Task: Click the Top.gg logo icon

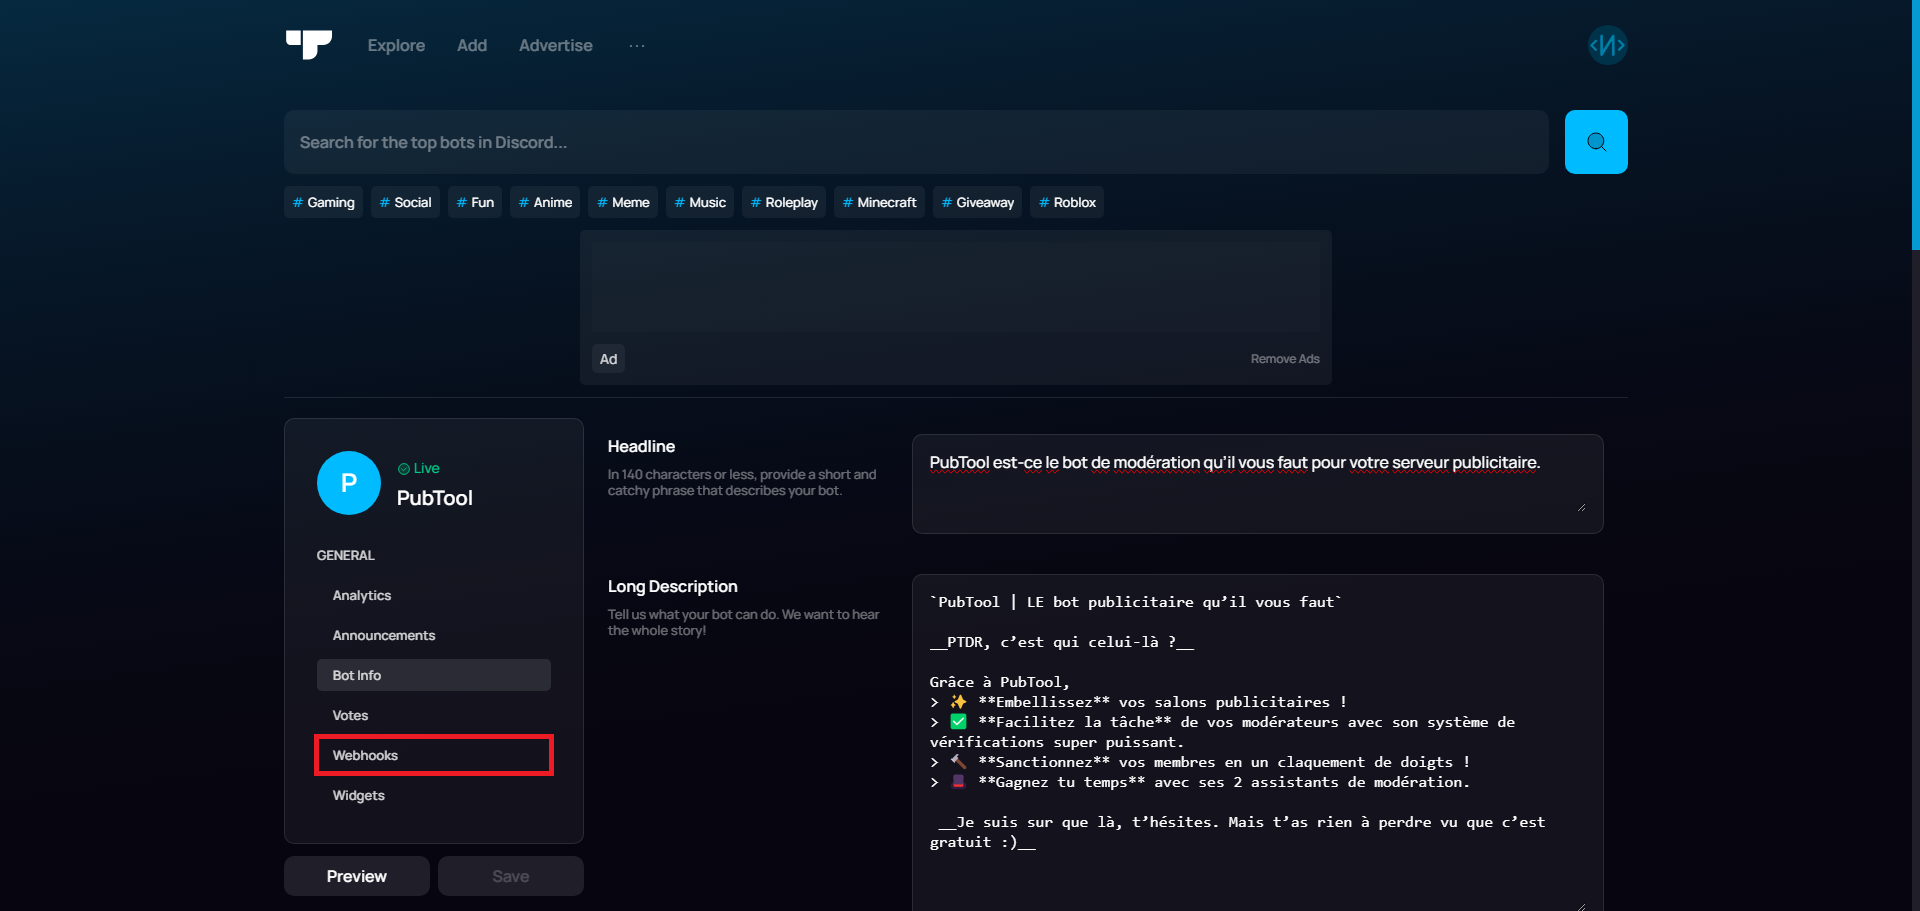Action: pyautogui.click(x=308, y=45)
